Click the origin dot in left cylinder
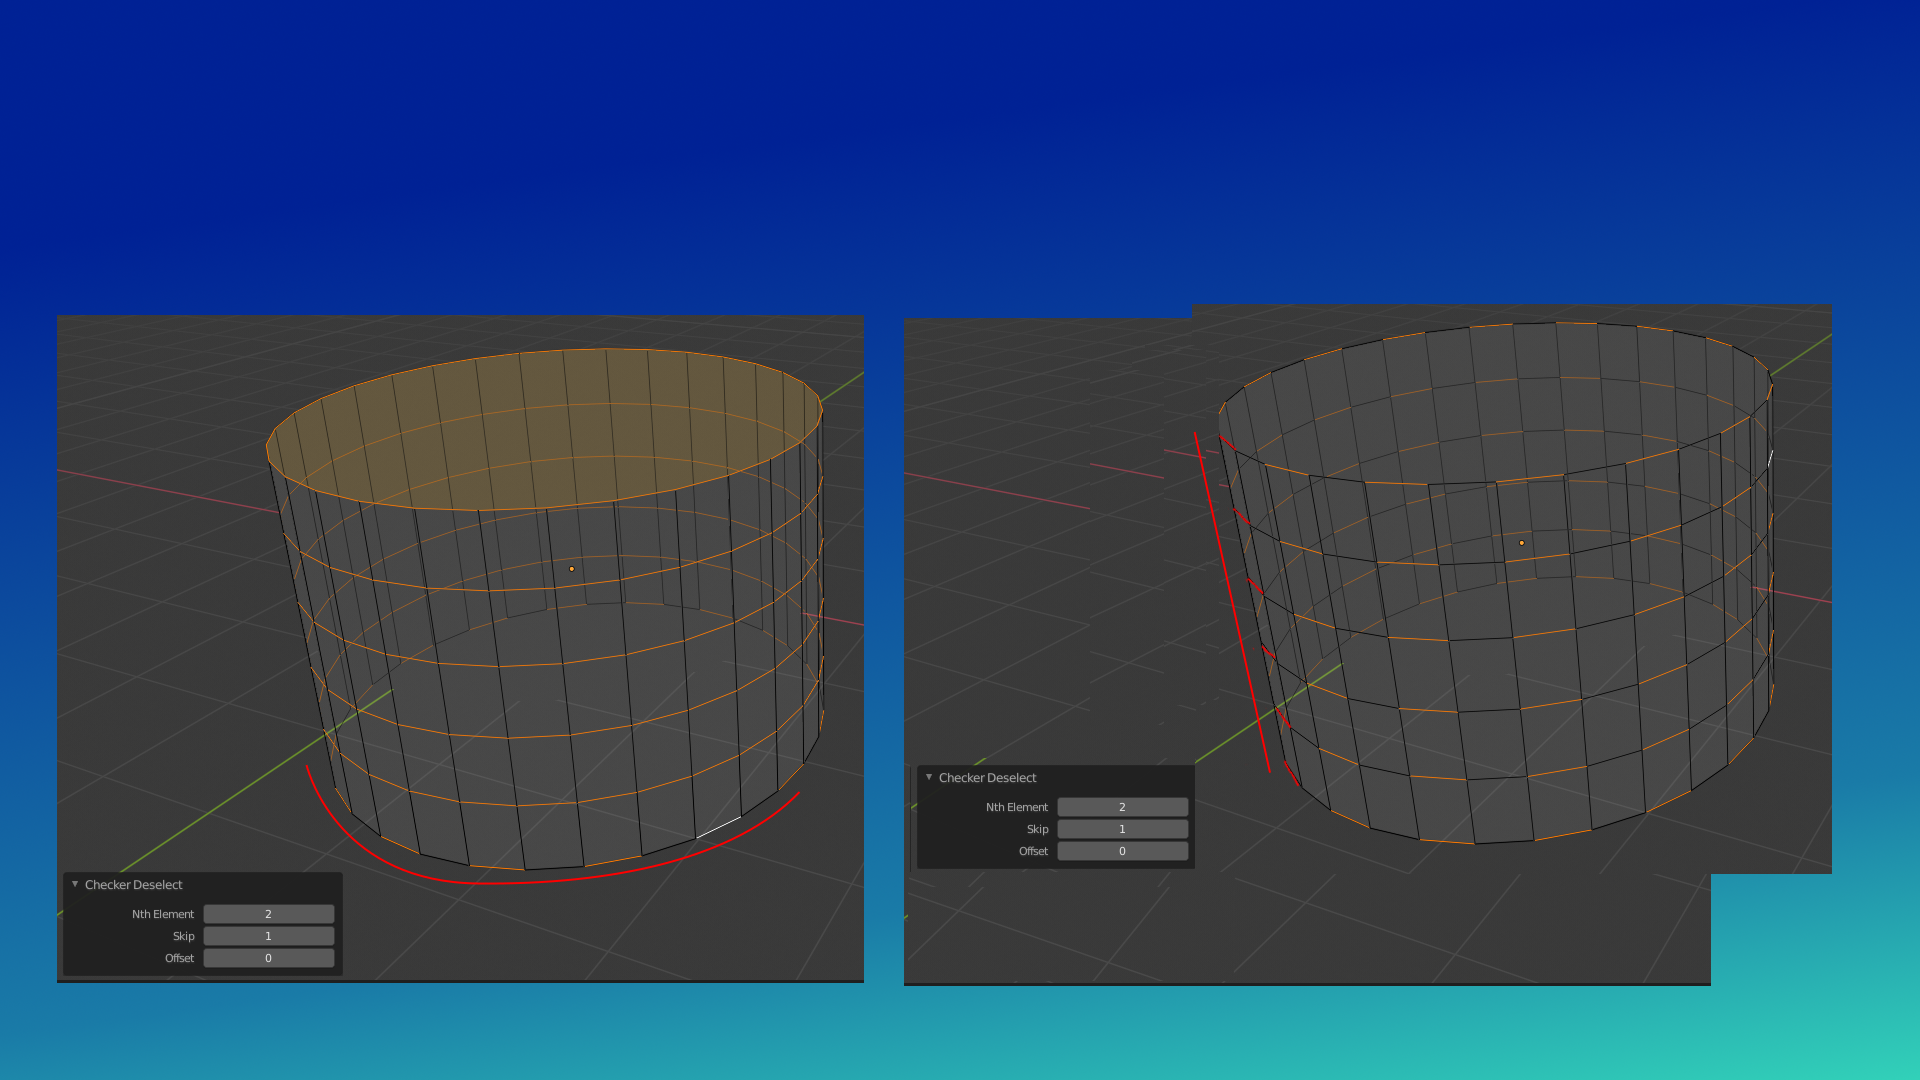Image resolution: width=1920 pixels, height=1080 pixels. pyautogui.click(x=572, y=569)
